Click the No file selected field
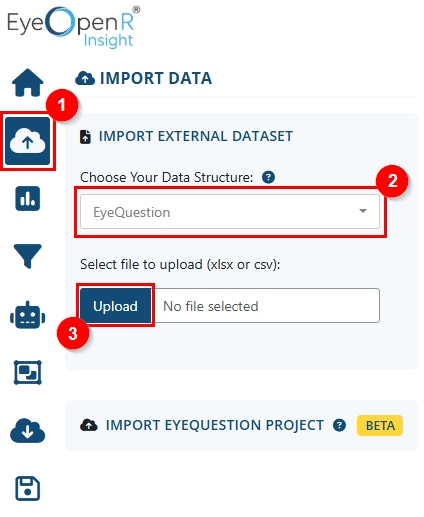This screenshot has height=517, width=424. [265, 306]
